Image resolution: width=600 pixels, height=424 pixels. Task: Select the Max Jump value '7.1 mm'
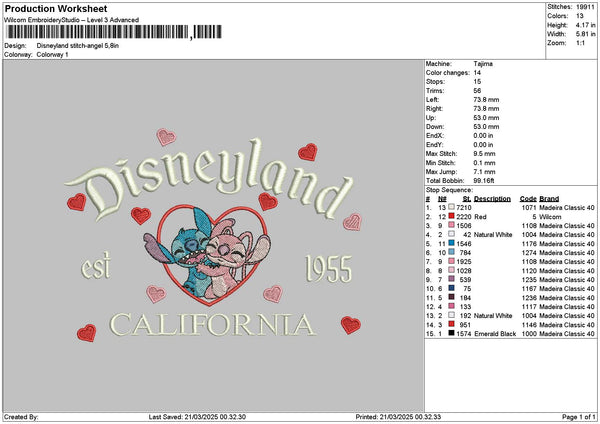point(484,172)
